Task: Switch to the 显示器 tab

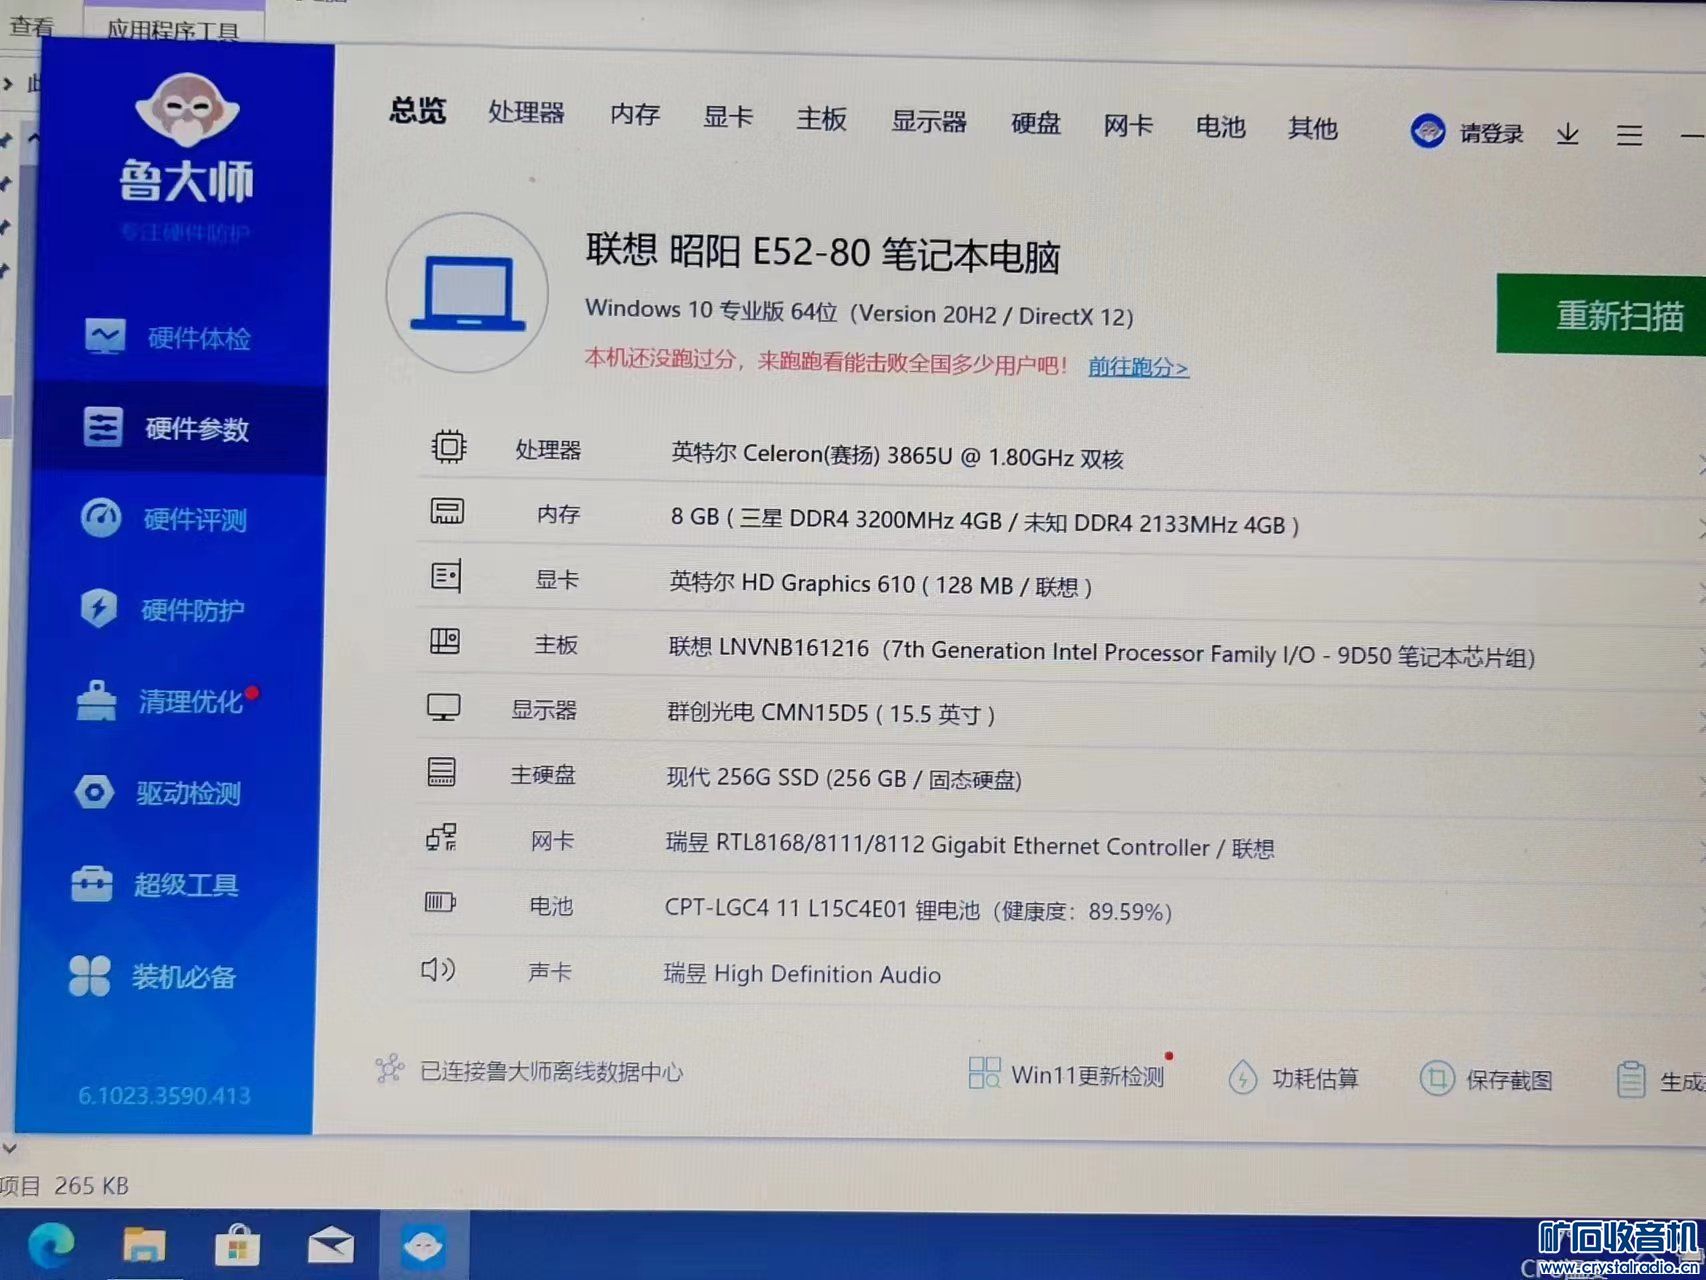Action: 929,122
